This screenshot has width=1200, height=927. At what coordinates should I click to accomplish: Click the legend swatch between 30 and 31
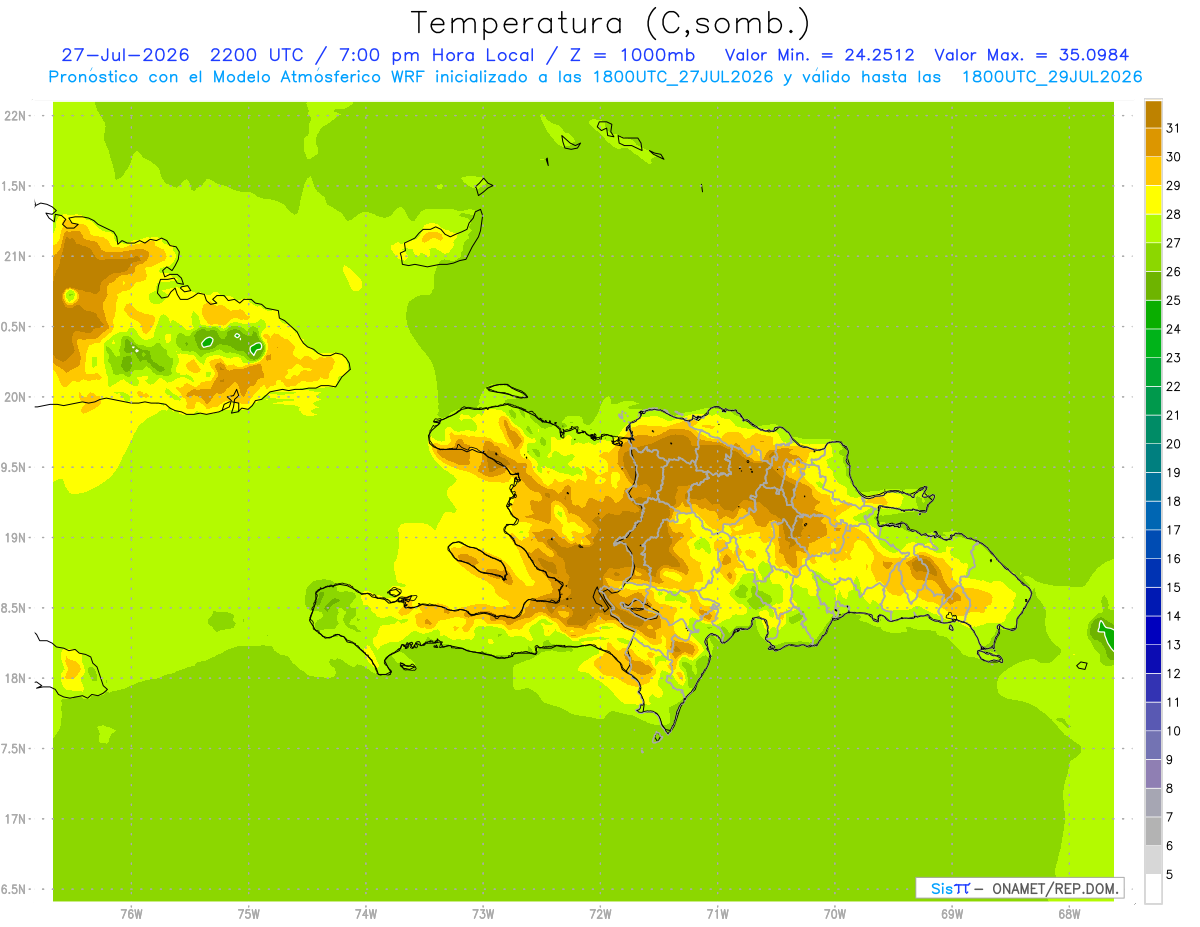pyautogui.click(x=1153, y=142)
